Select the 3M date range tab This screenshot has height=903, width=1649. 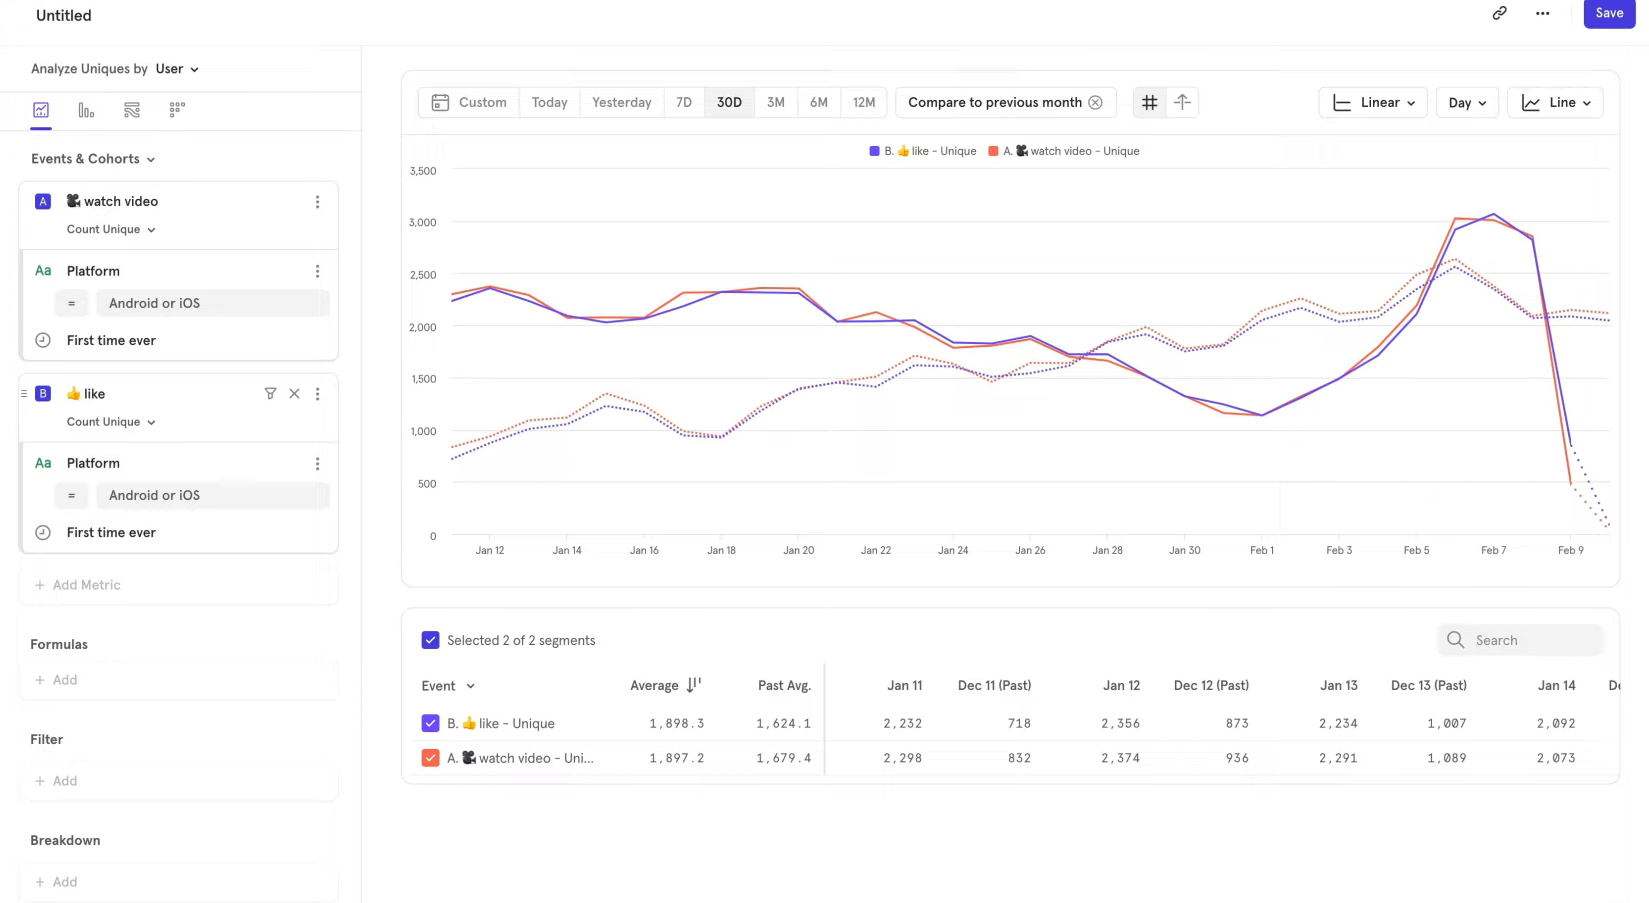[775, 102]
